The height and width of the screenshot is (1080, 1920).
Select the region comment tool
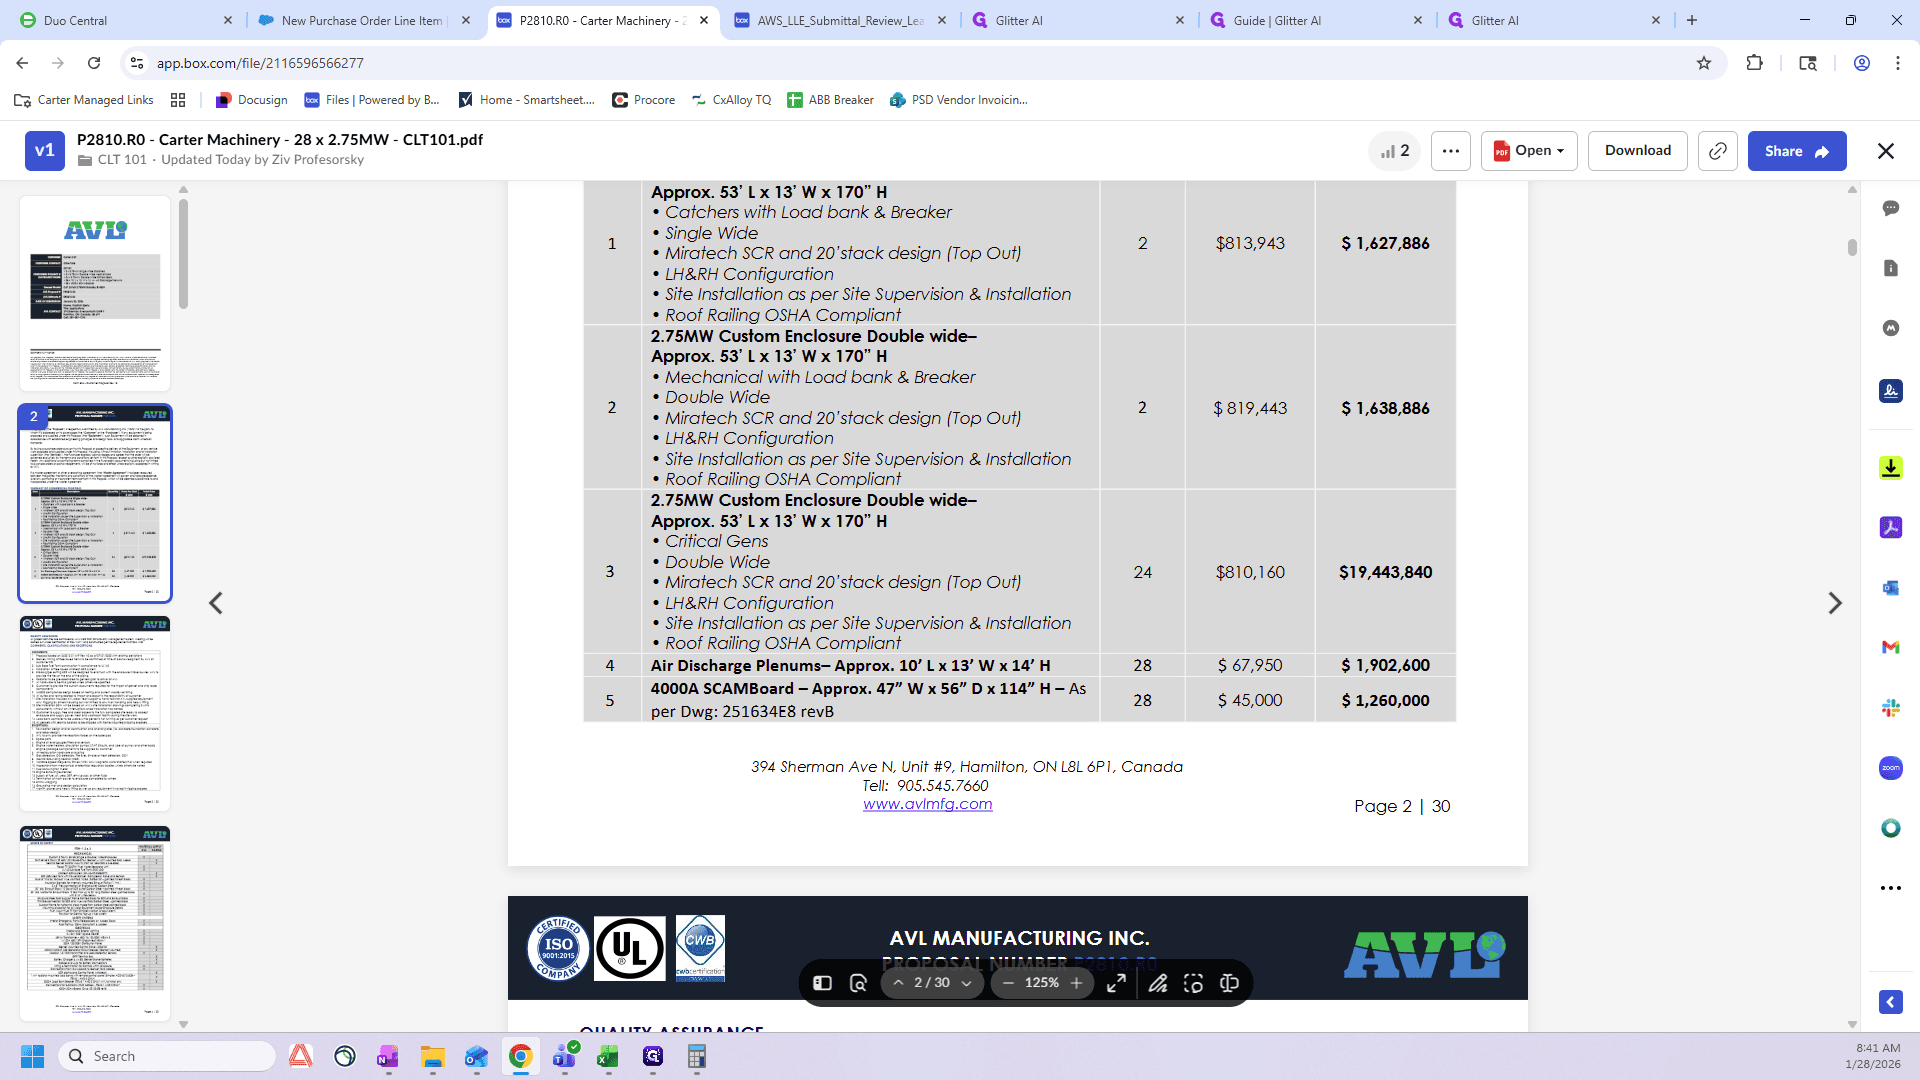[x=1193, y=983]
